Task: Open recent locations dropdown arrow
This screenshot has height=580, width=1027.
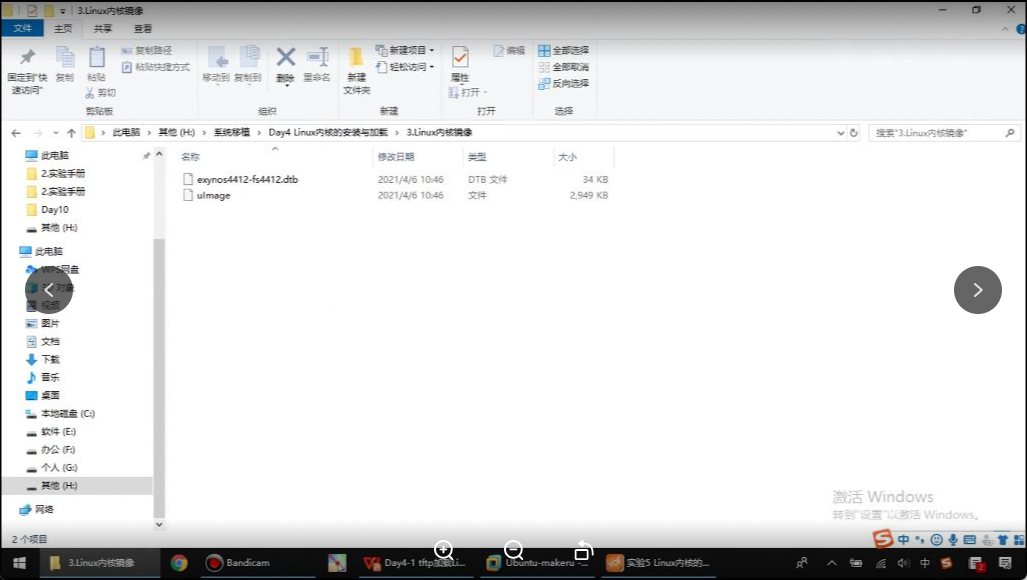Action: pyautogui.click(x=56, y=133)
